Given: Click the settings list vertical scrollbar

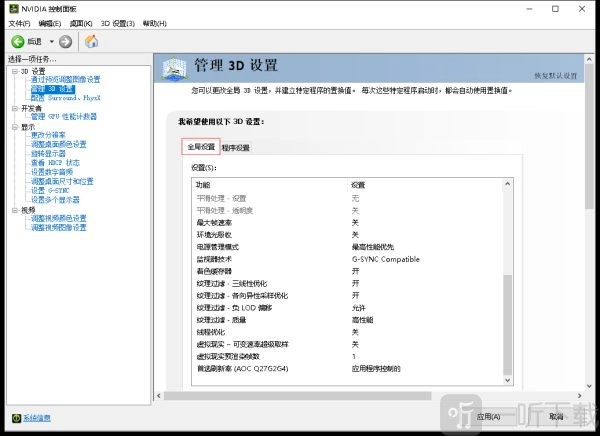Looking at the screenshot, I should tap(506, 300).
